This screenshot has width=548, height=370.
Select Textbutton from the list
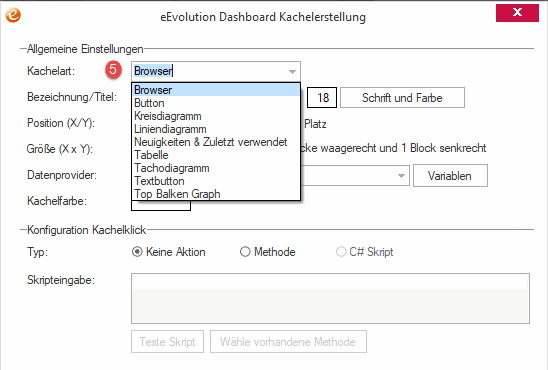click(216, 181)
